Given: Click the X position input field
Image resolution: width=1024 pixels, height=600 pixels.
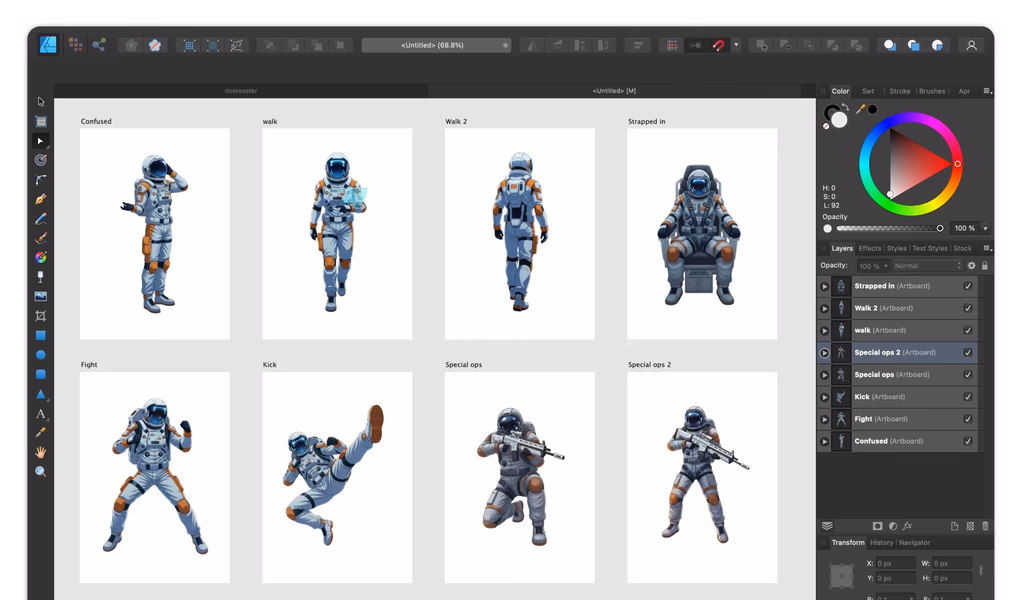Looking at the screenshot, I should 895,563.
